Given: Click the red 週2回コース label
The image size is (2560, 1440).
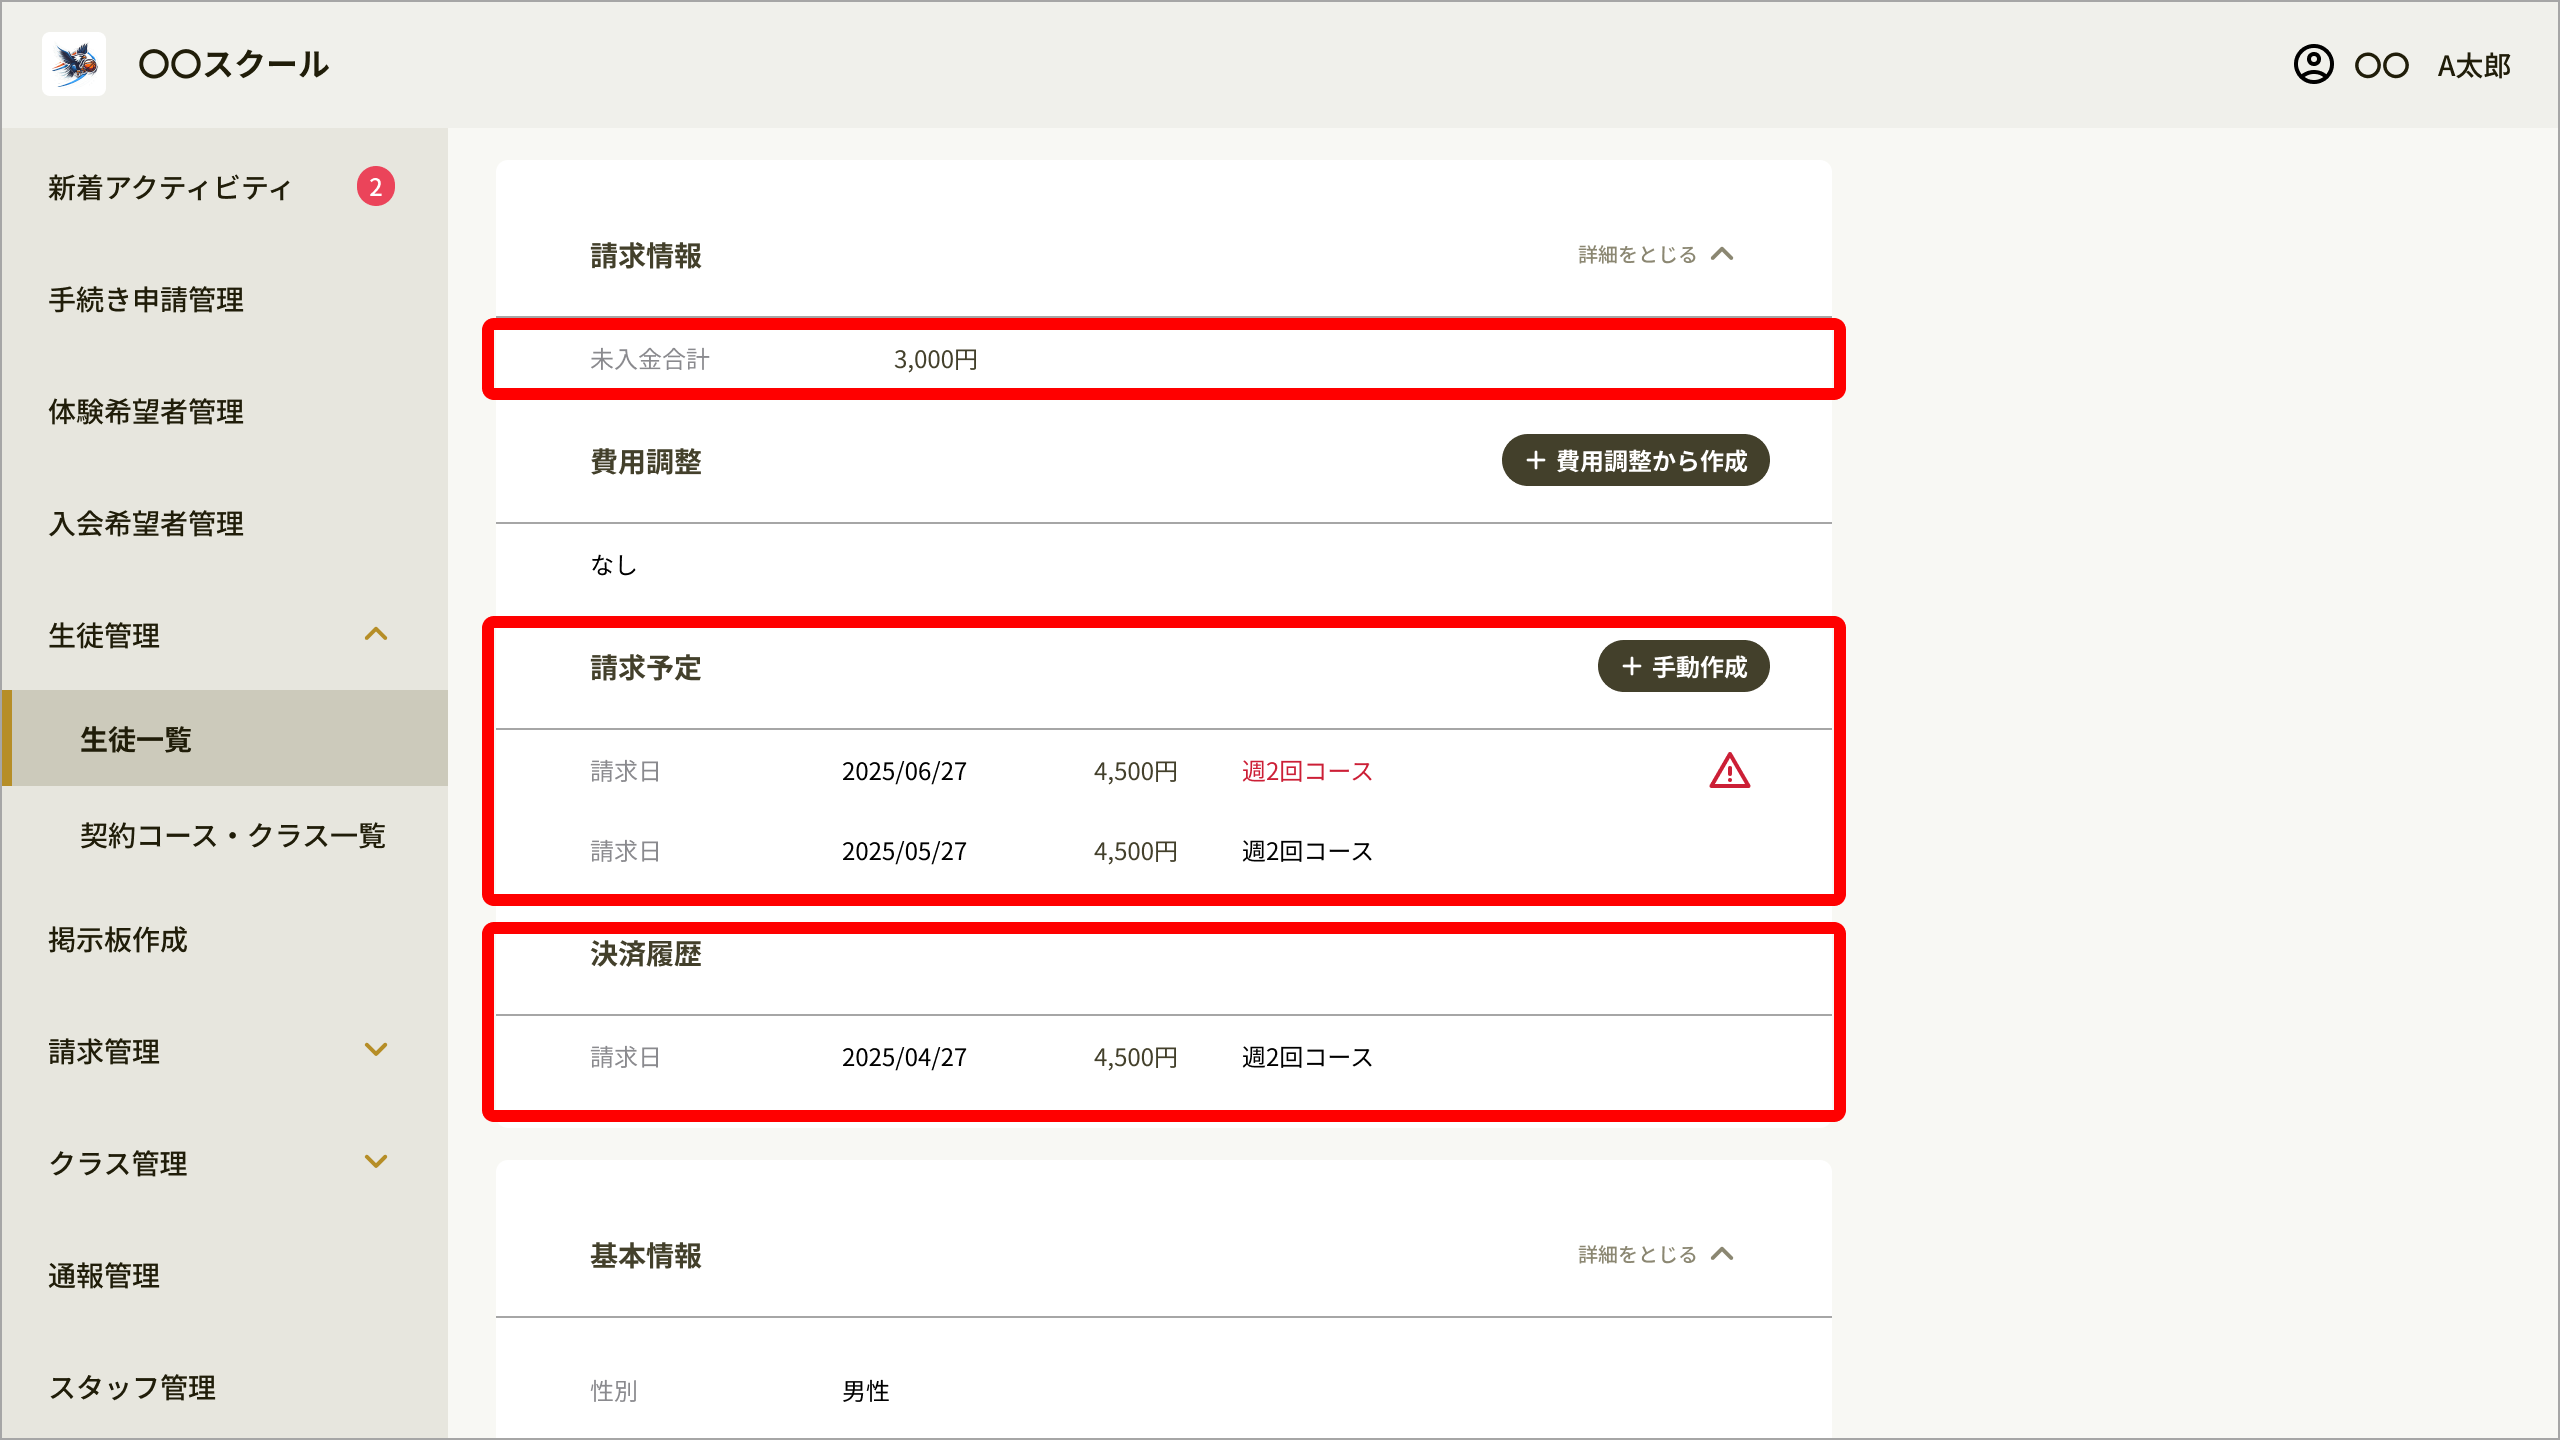Looking at the screenshot, I should pyautogui.click(x=1307, y=772).
